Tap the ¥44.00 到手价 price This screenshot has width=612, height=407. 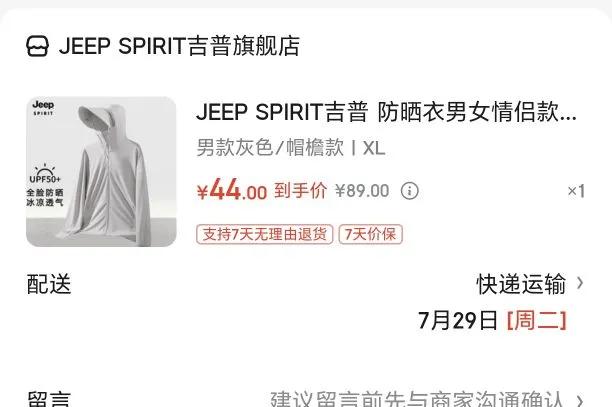262,190
